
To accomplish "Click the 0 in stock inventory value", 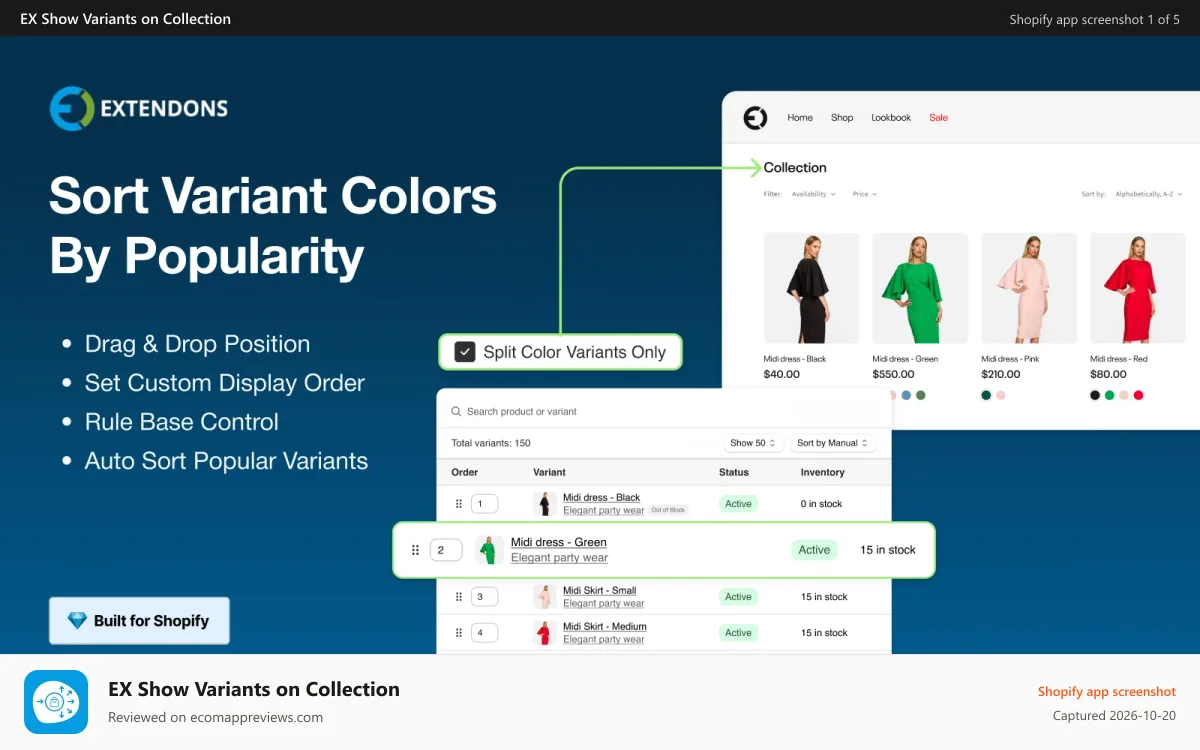I will click(x=822, y=504).
